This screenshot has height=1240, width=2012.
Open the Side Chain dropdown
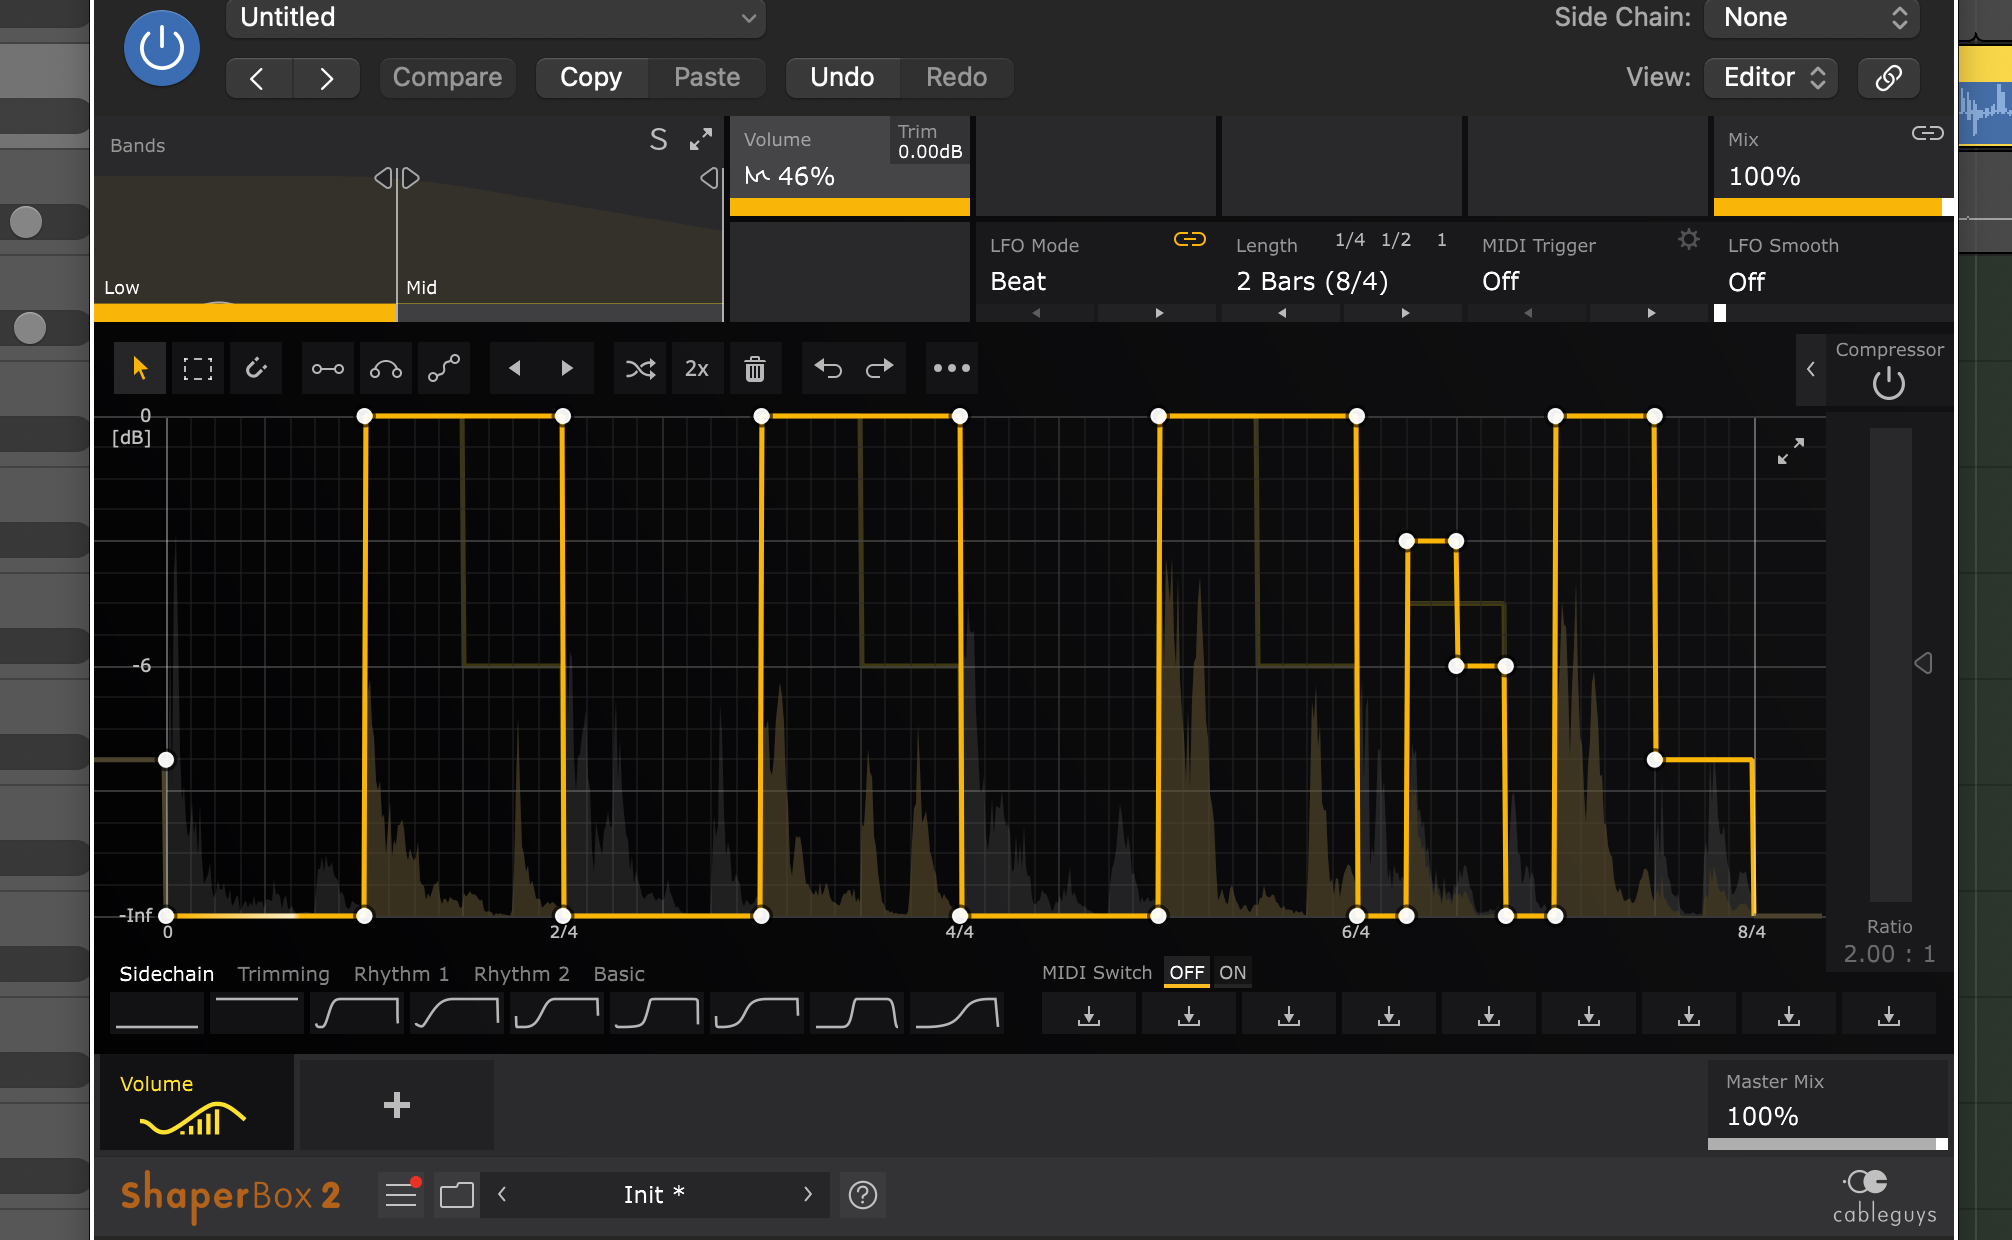[1812, 18]
